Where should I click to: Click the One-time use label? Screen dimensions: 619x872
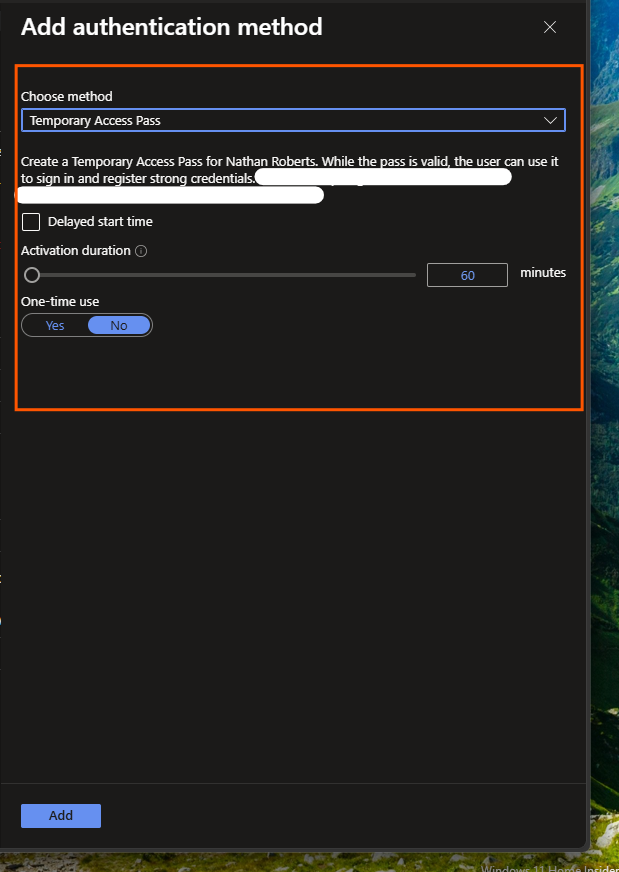60,301
